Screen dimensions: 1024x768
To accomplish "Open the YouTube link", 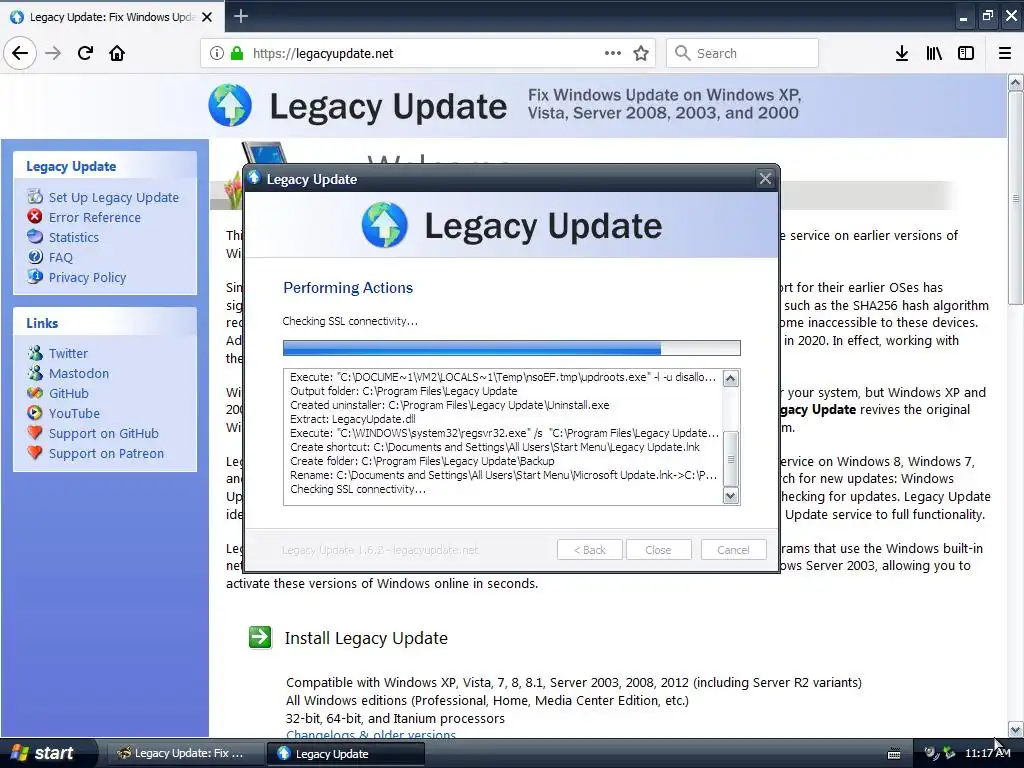I will tap(74, 413).
